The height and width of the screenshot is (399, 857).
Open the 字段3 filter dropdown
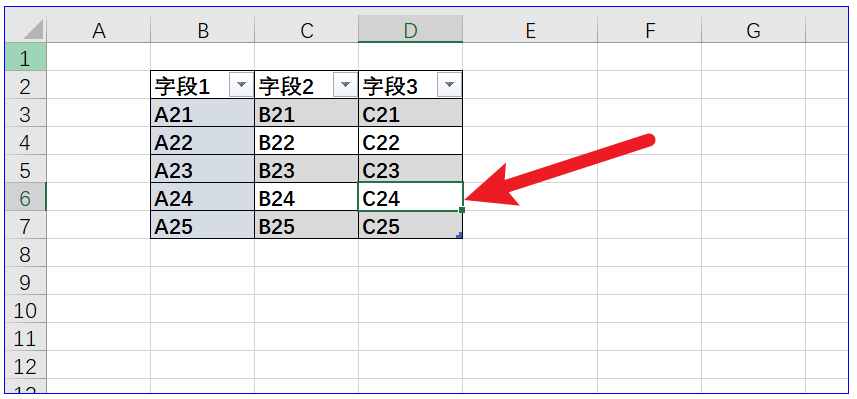(x=449, y=85)
